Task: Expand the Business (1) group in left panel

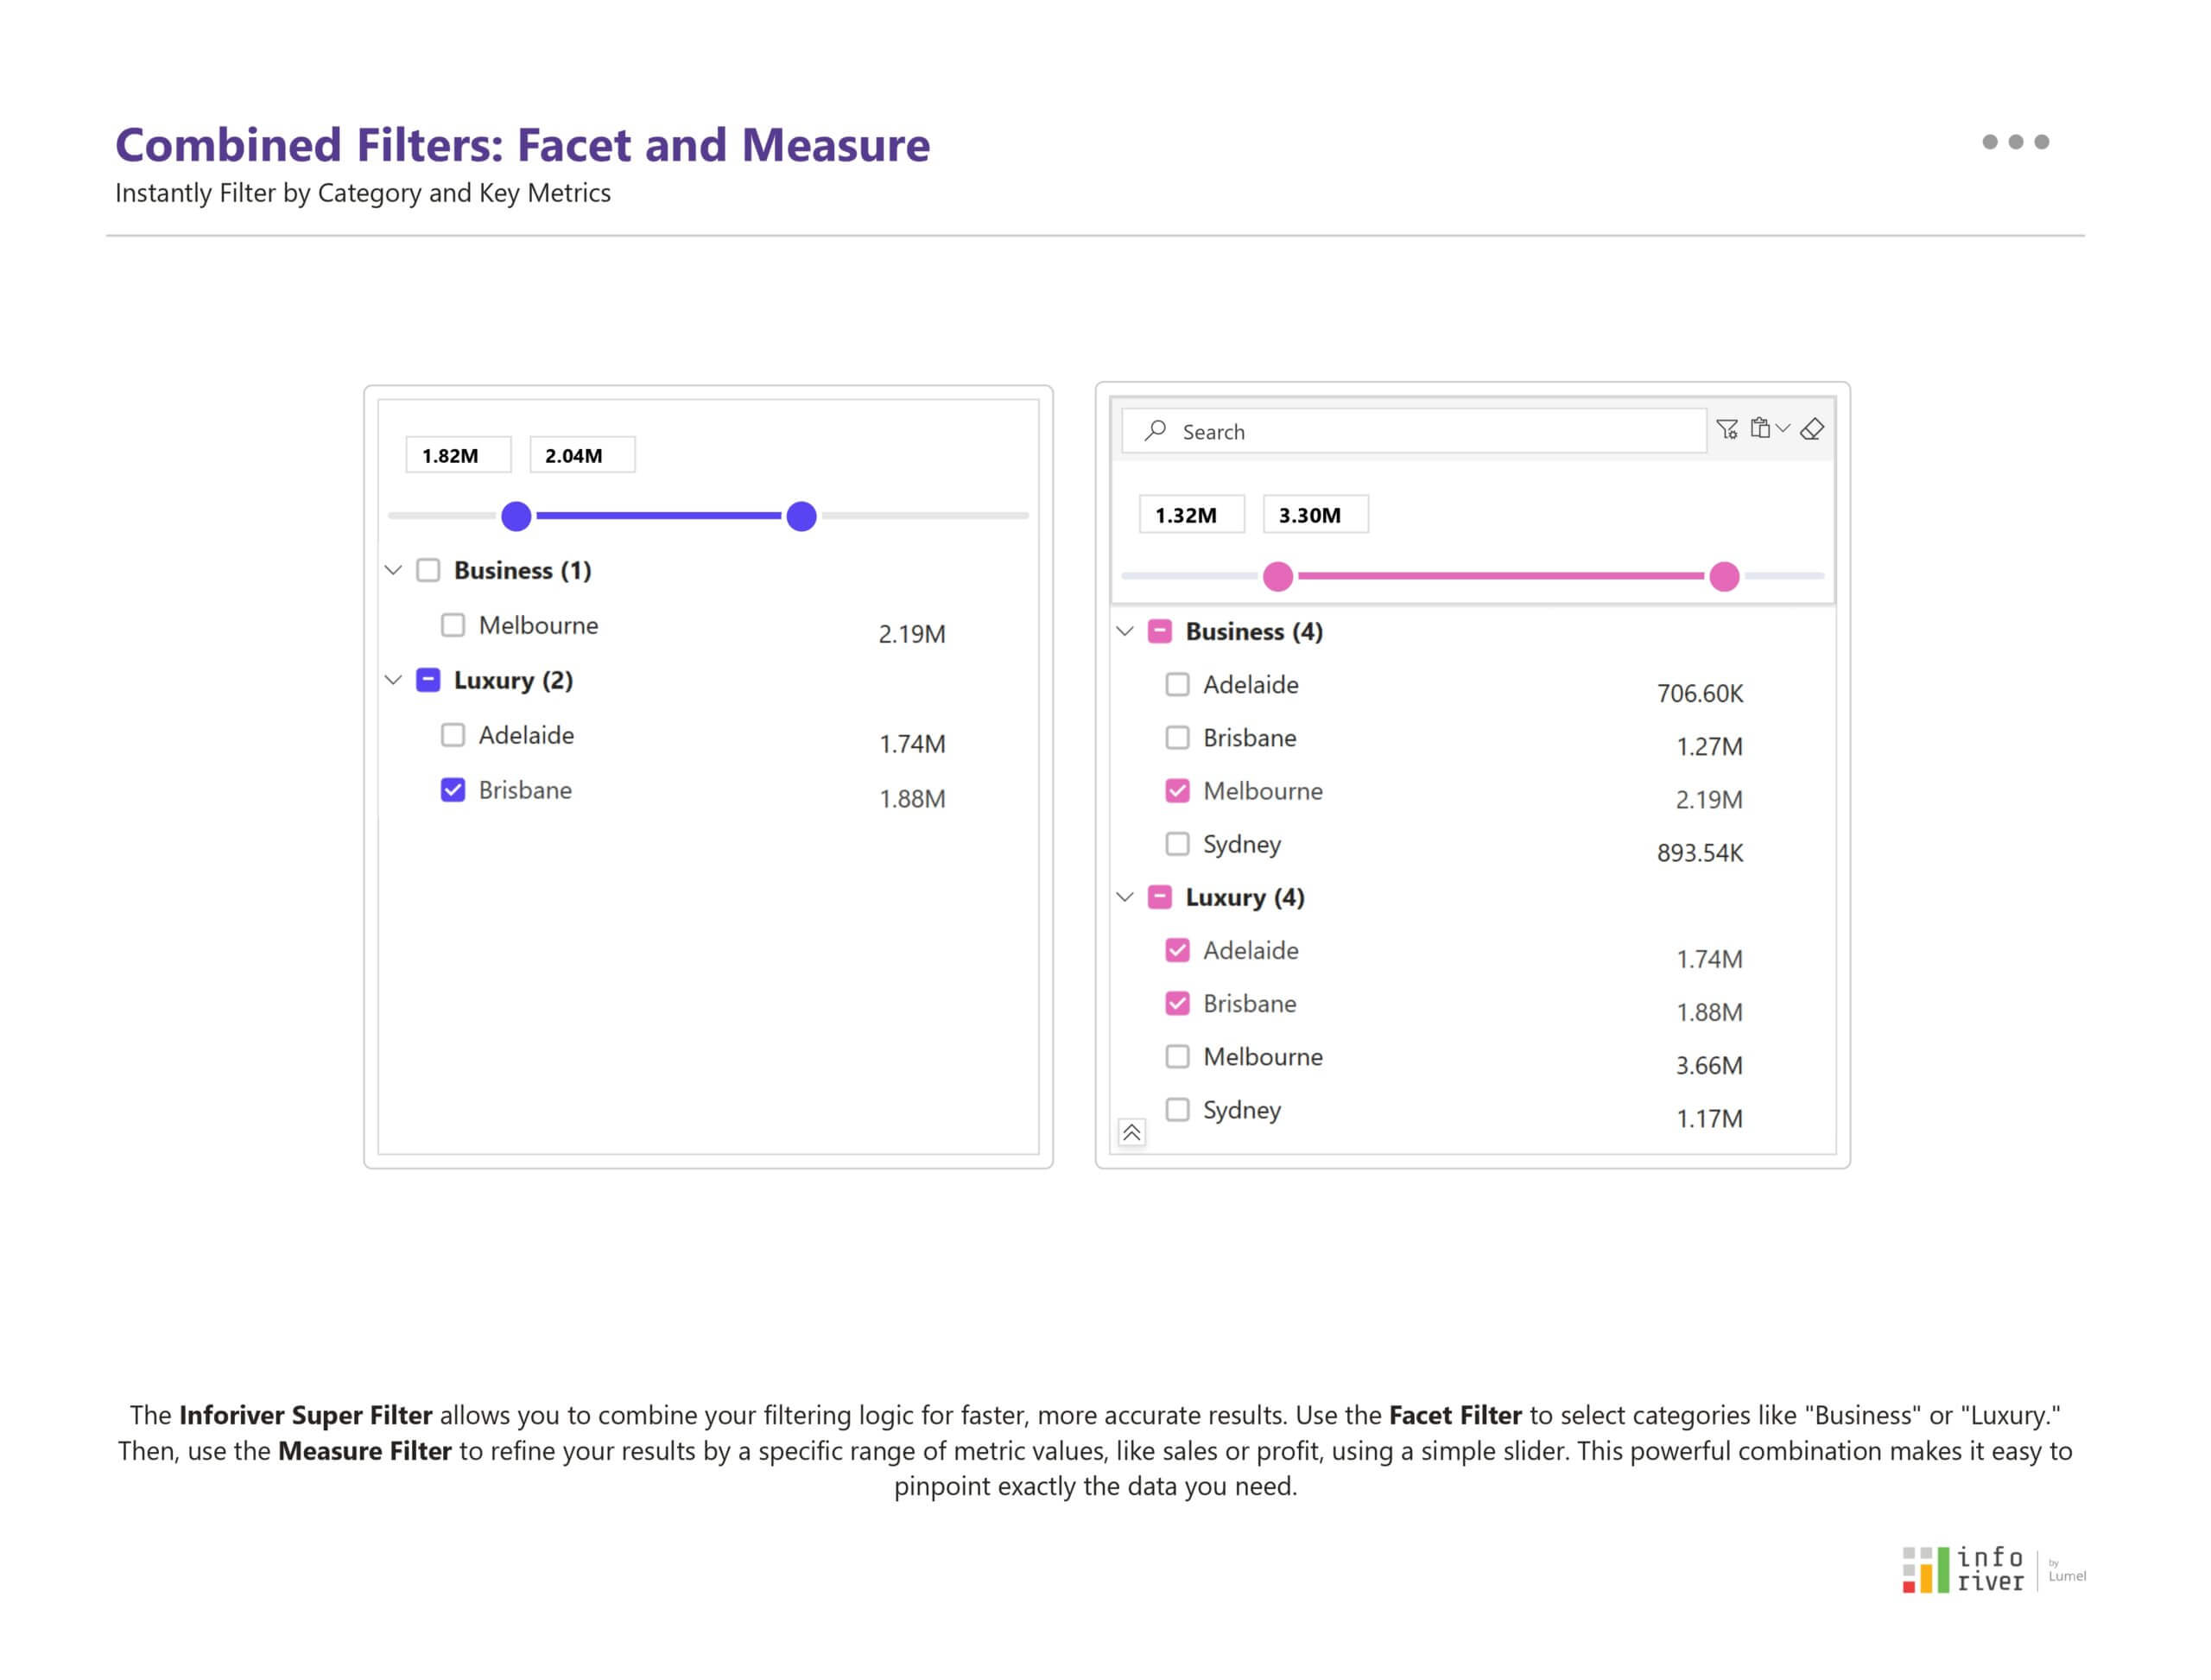Action: coord(393,570)
